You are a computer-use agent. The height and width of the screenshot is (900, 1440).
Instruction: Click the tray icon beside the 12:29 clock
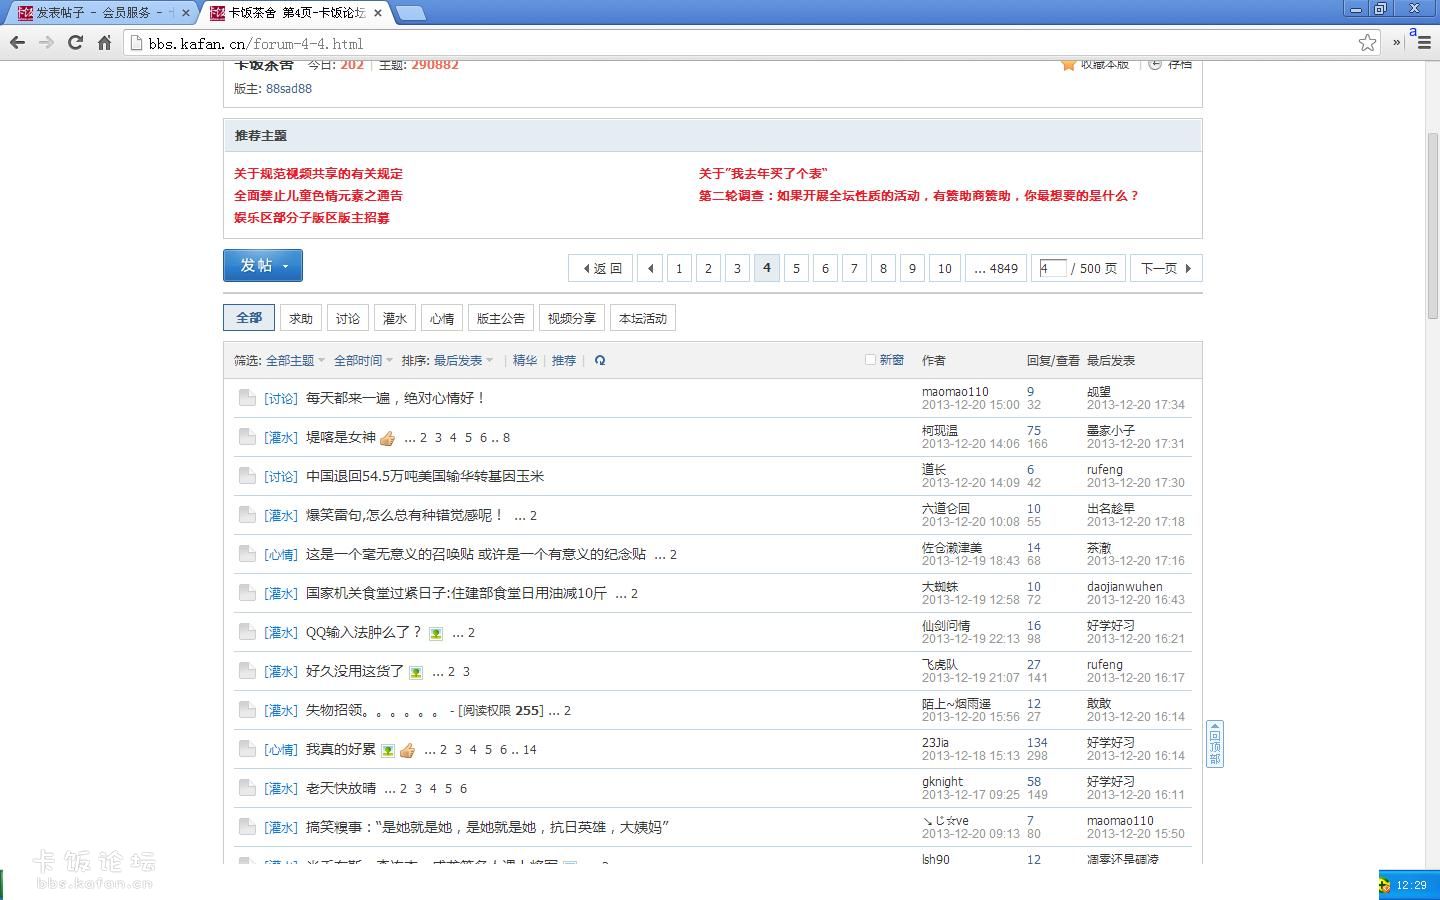[x=1385, y=885]
